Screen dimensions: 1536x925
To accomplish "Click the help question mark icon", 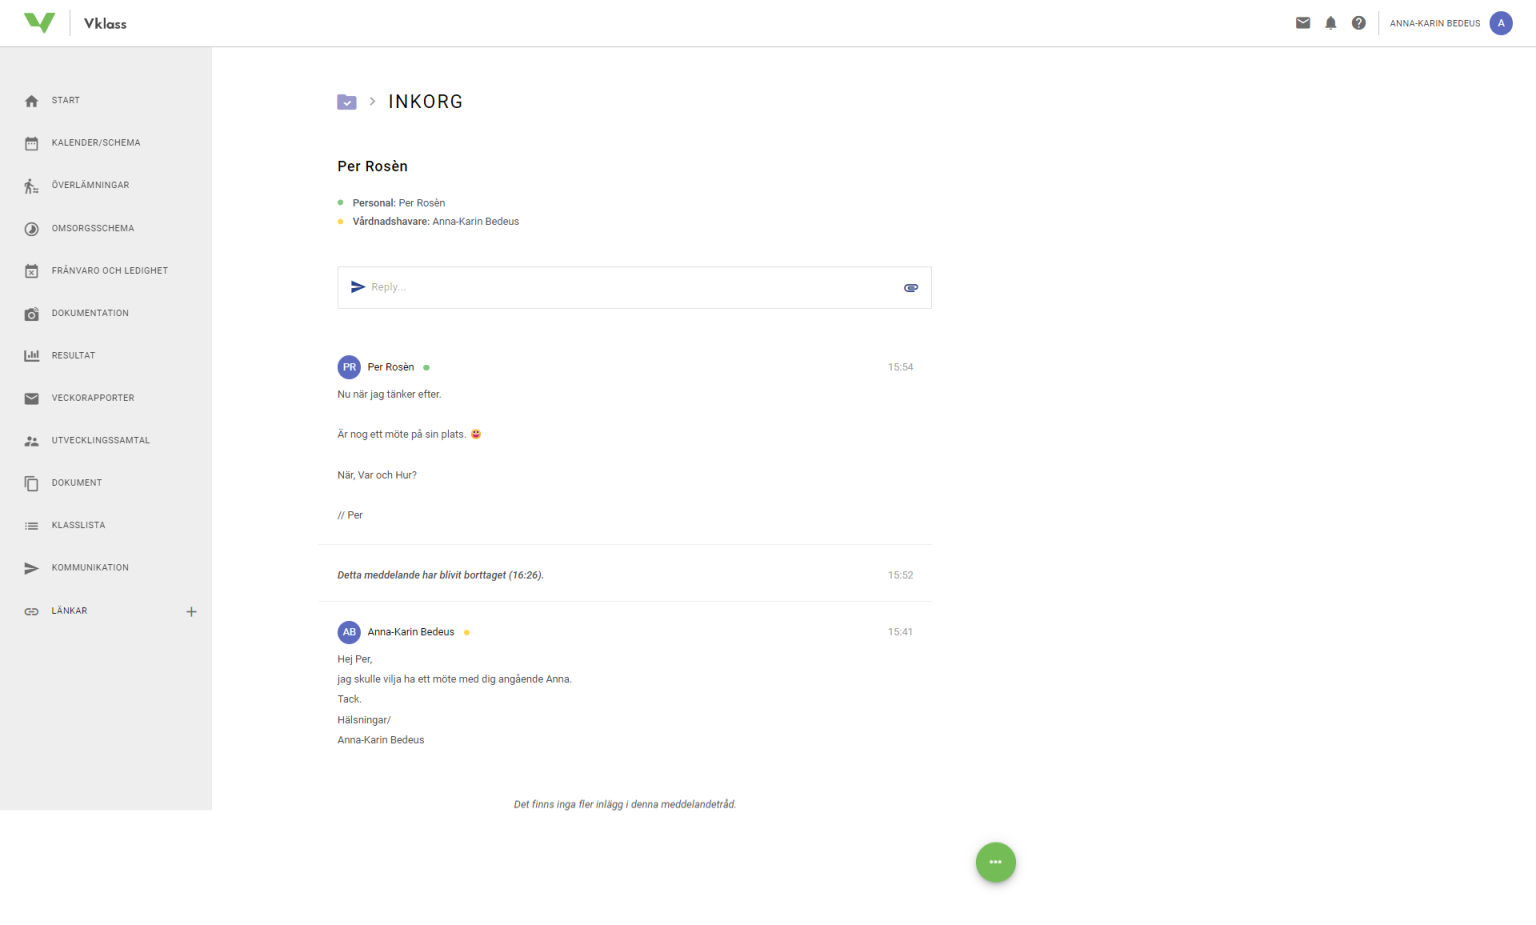I will pos(1358,23).
